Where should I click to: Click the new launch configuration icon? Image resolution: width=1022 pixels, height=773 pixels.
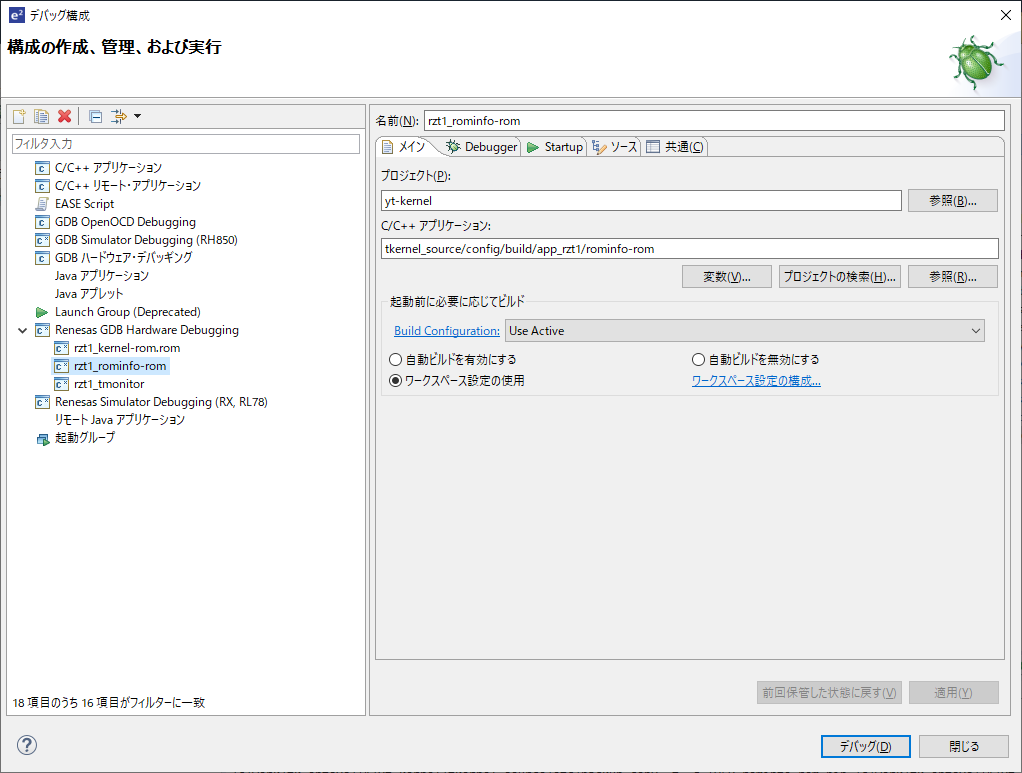pyautogui.click(x=20, y=117)
